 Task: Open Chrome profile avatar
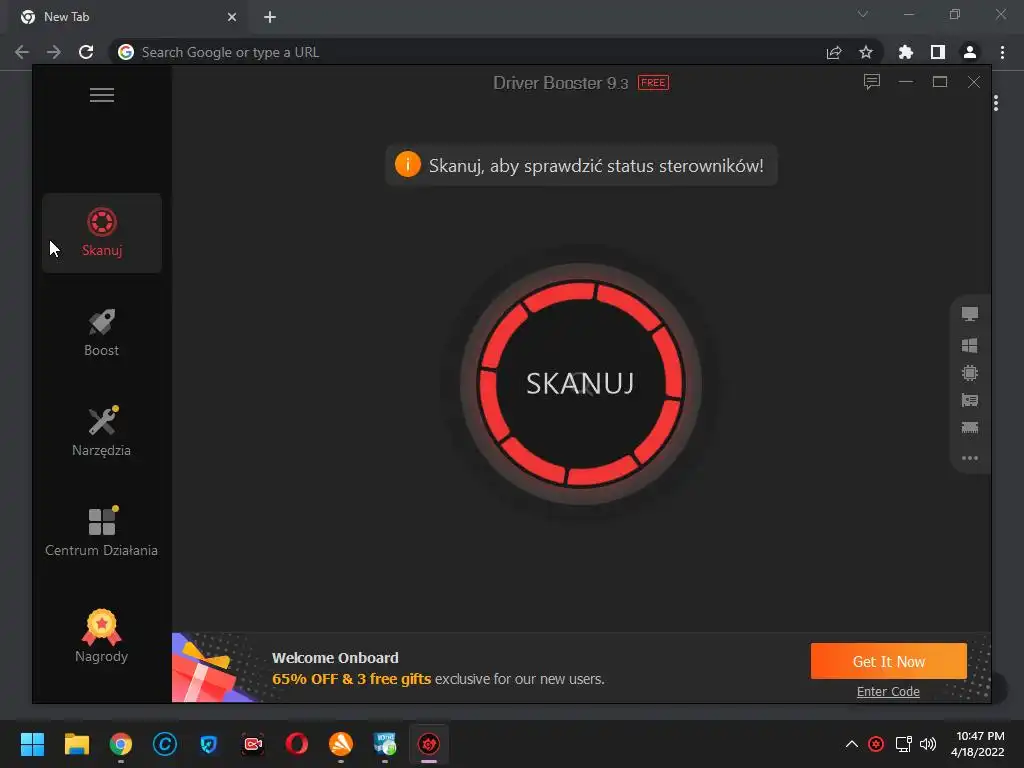[970, 52]
